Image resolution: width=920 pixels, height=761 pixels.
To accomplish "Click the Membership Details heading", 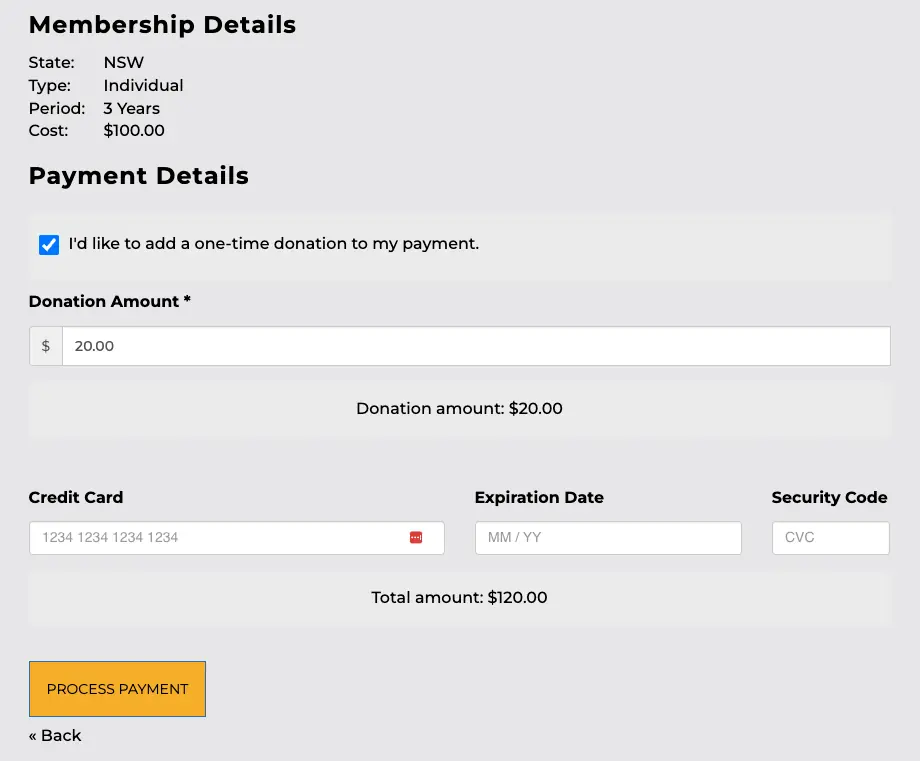I will pyautogui.click(x=162, y=25).
